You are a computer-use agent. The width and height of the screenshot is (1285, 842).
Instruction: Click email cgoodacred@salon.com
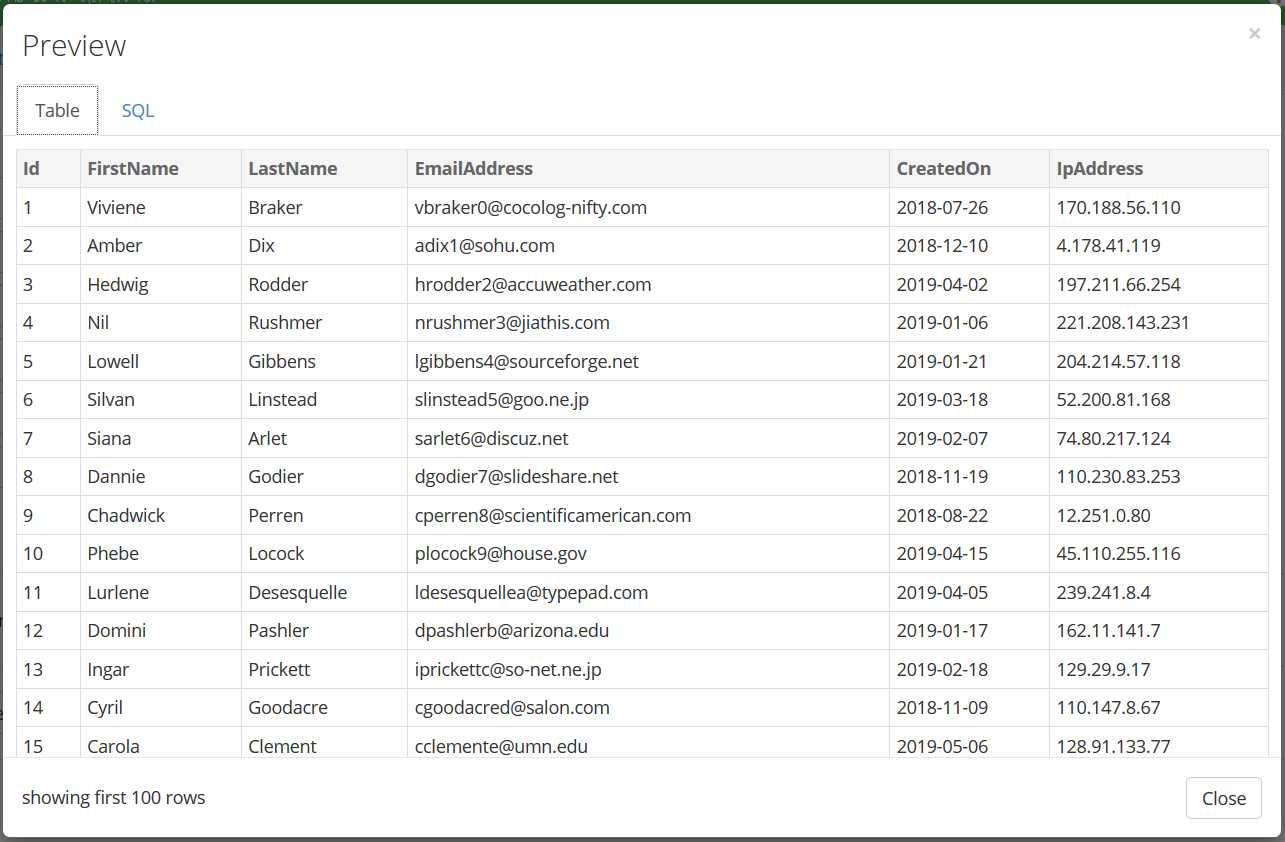[512, 708]
